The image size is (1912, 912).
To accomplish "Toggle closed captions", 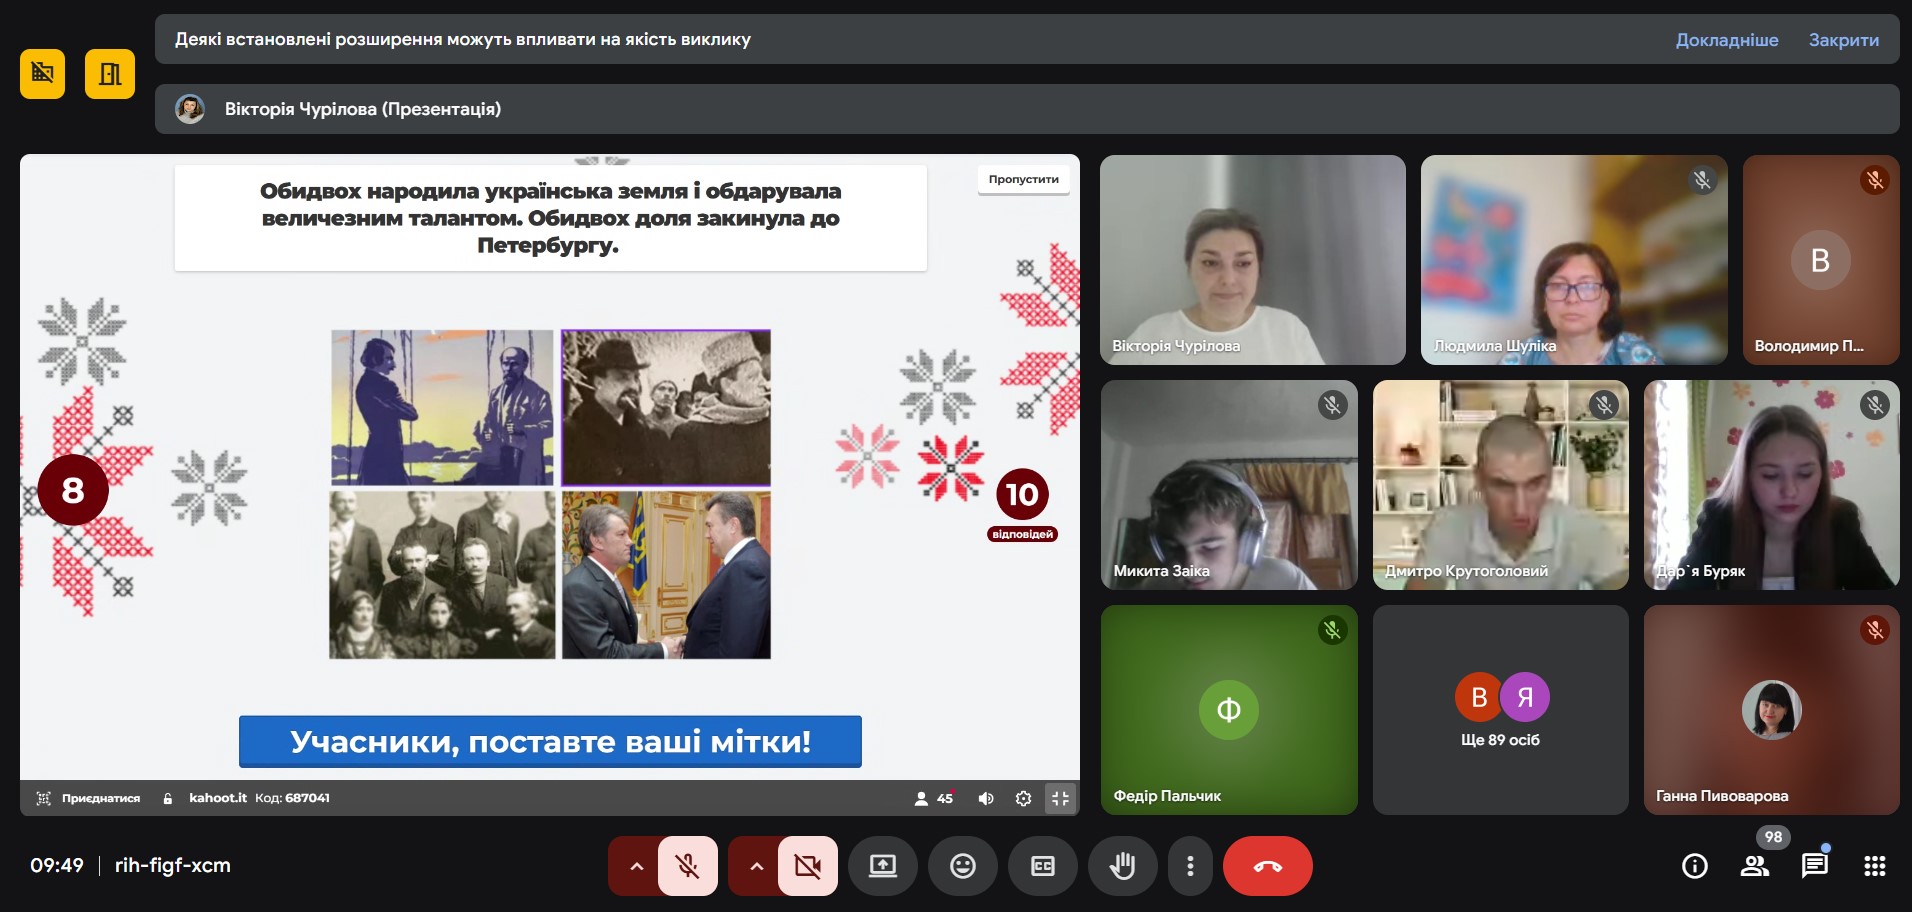I will (1043, 866).
